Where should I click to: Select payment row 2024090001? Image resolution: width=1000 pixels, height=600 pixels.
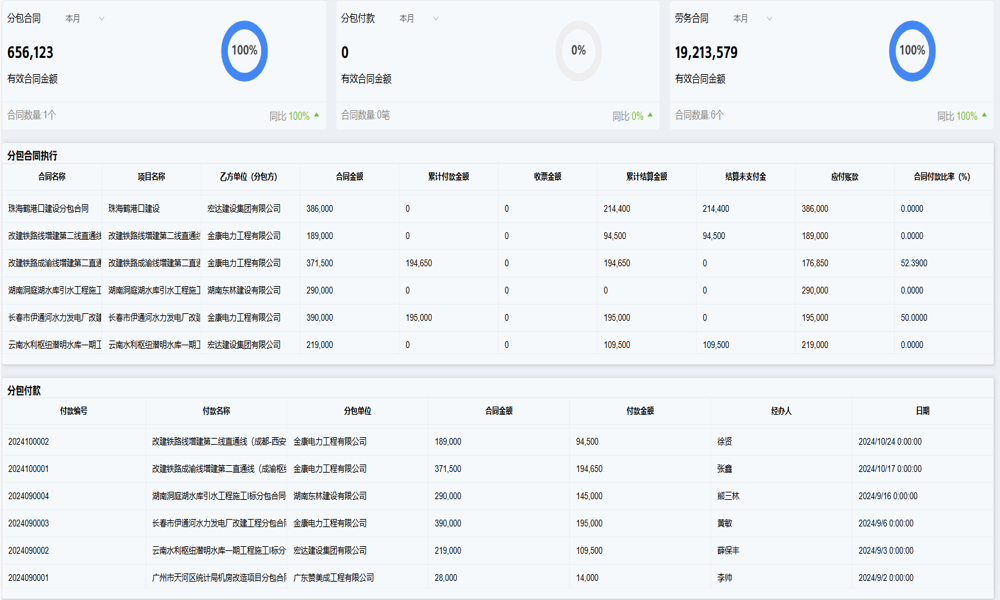(x=29, y=578)
